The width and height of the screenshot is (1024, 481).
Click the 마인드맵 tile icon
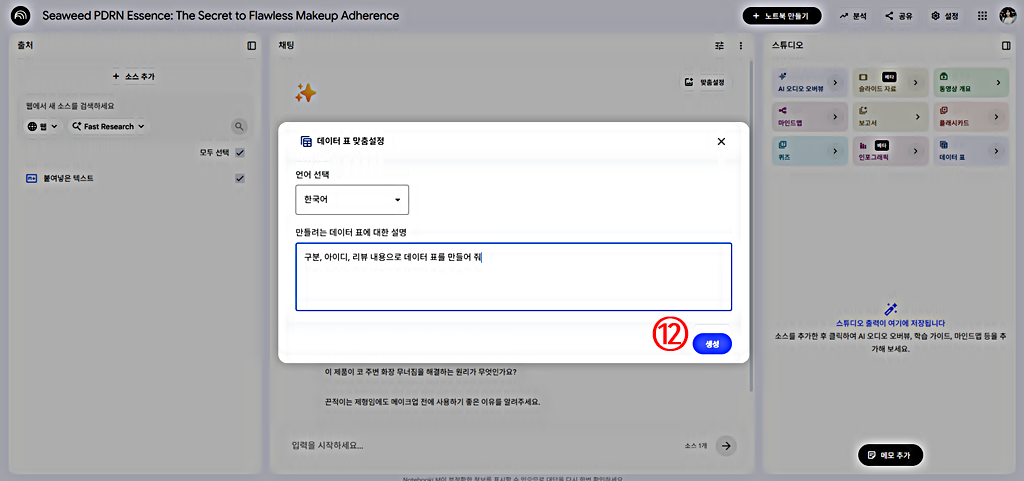point(782,110)
